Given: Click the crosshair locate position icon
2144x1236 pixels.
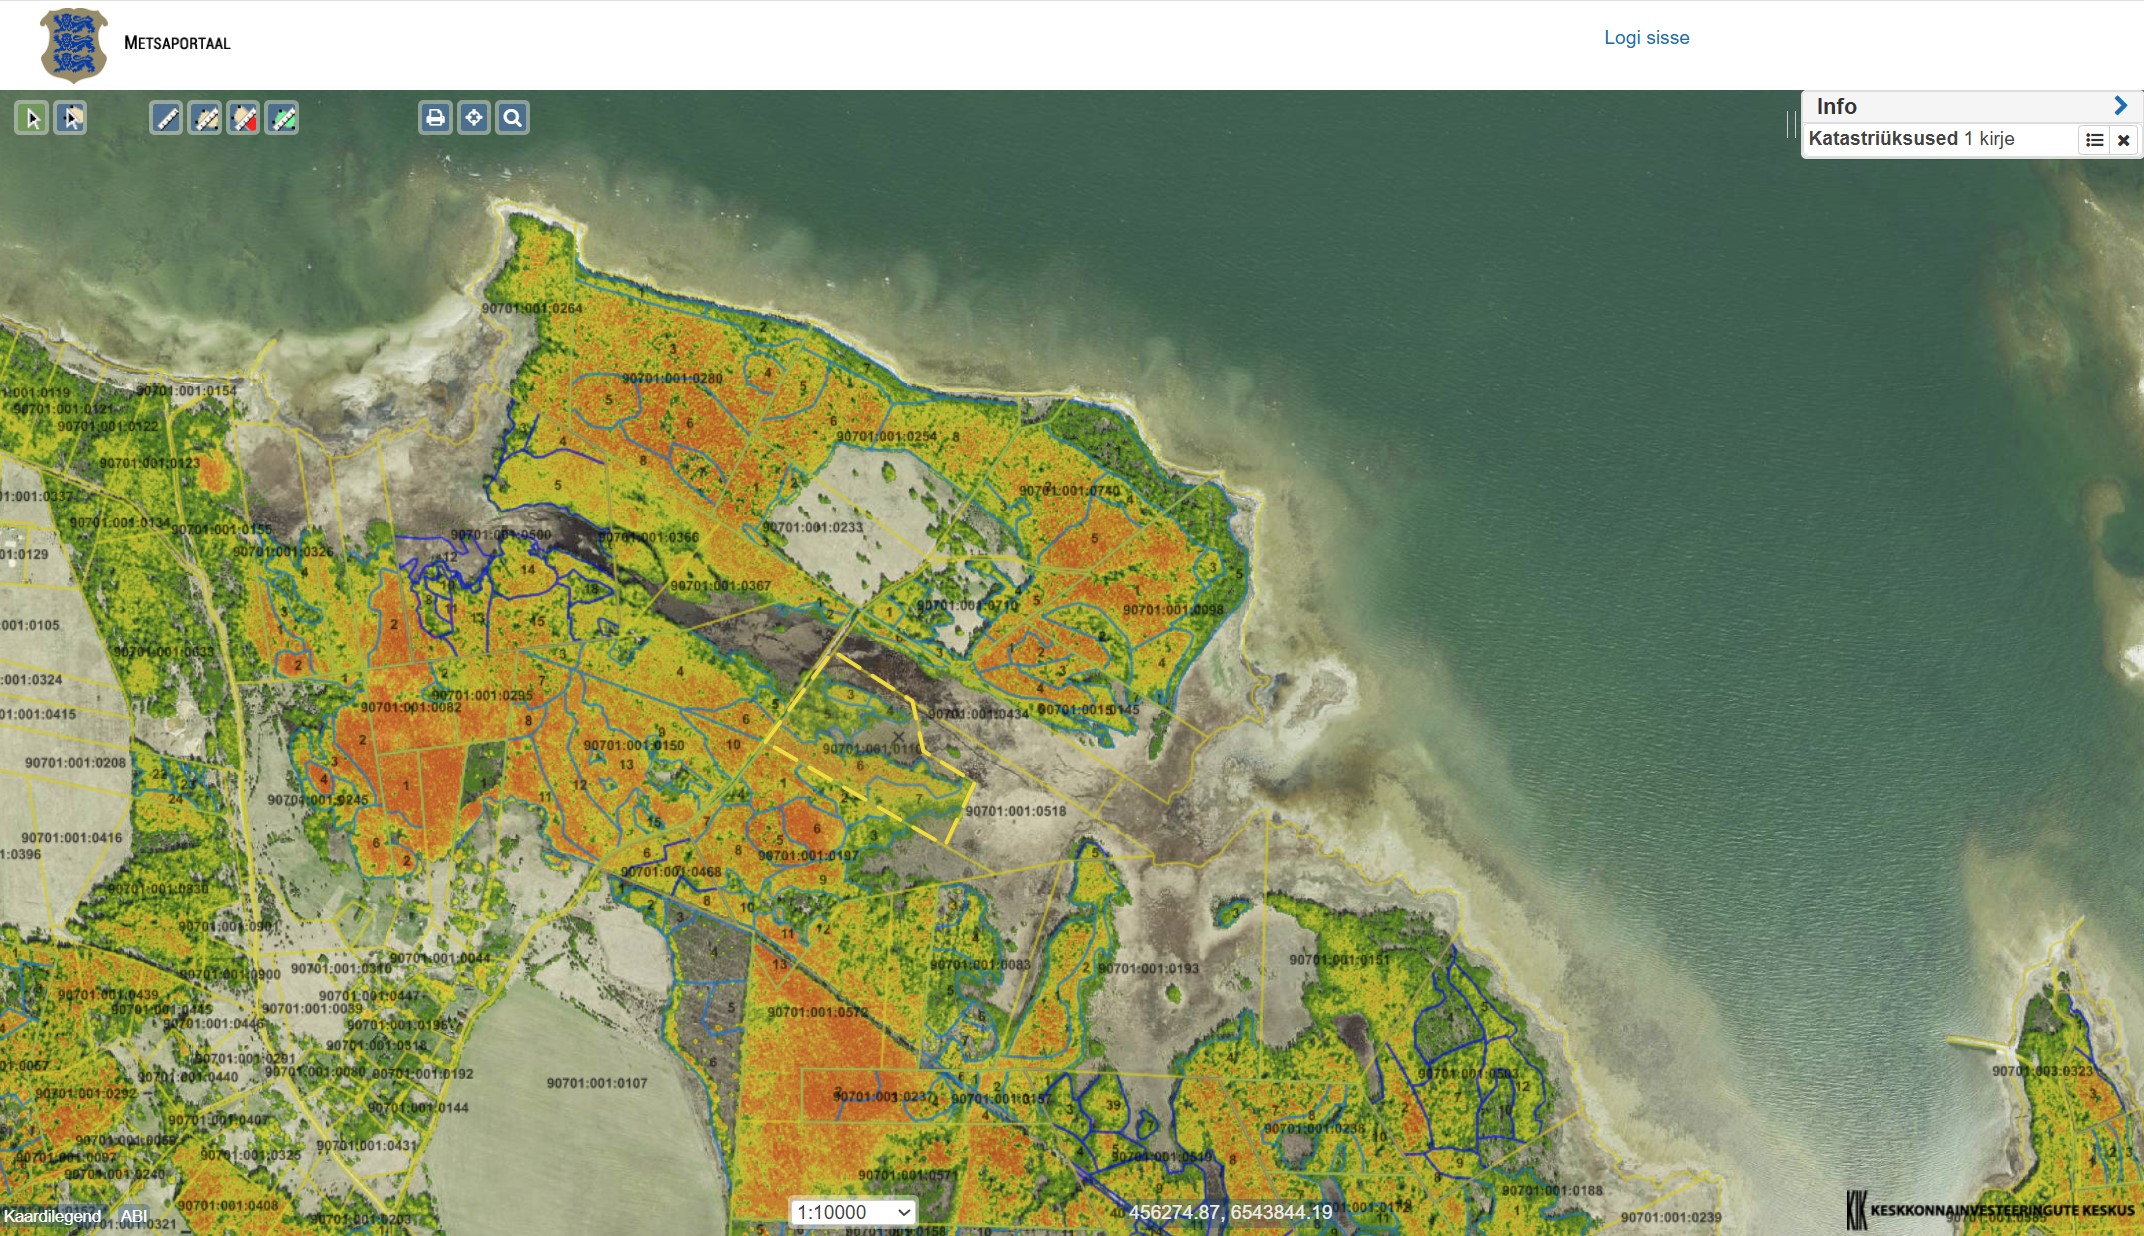Looking at the screenshot, I should (x=474, y=118).
